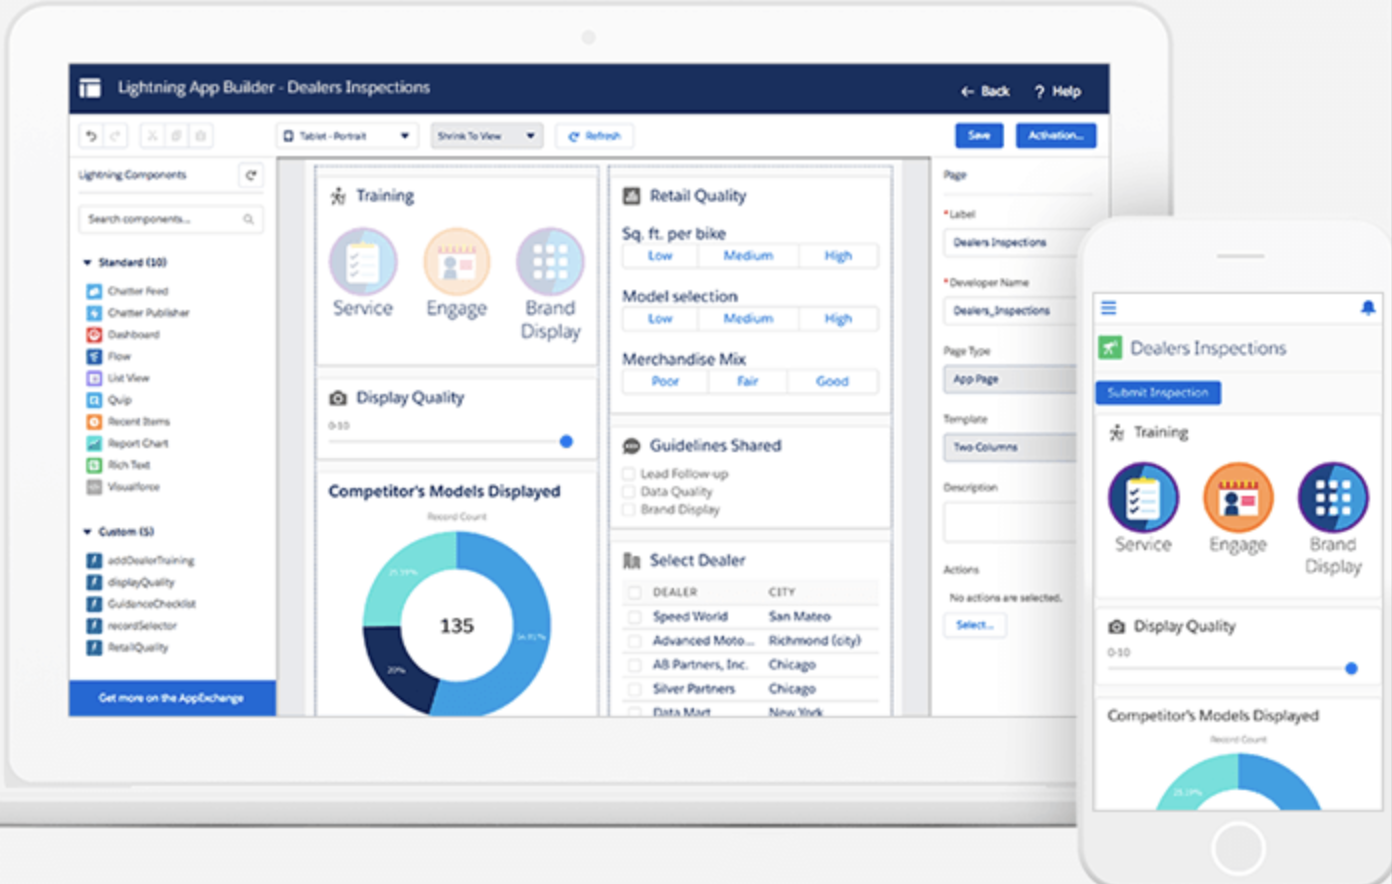Open the Template Two Columns field
The image size is (1392, 884).
(1010, 448)
